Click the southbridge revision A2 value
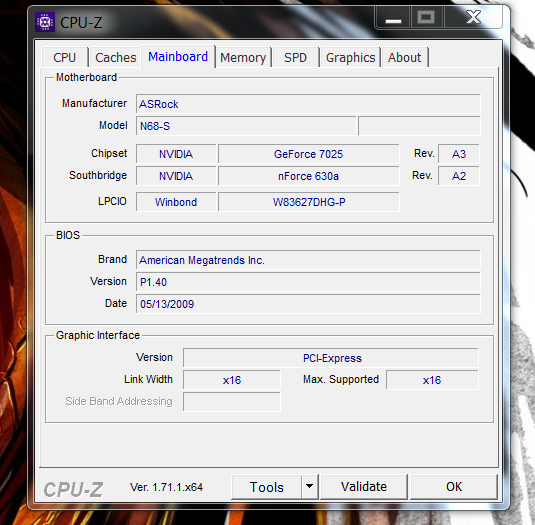 459,176
